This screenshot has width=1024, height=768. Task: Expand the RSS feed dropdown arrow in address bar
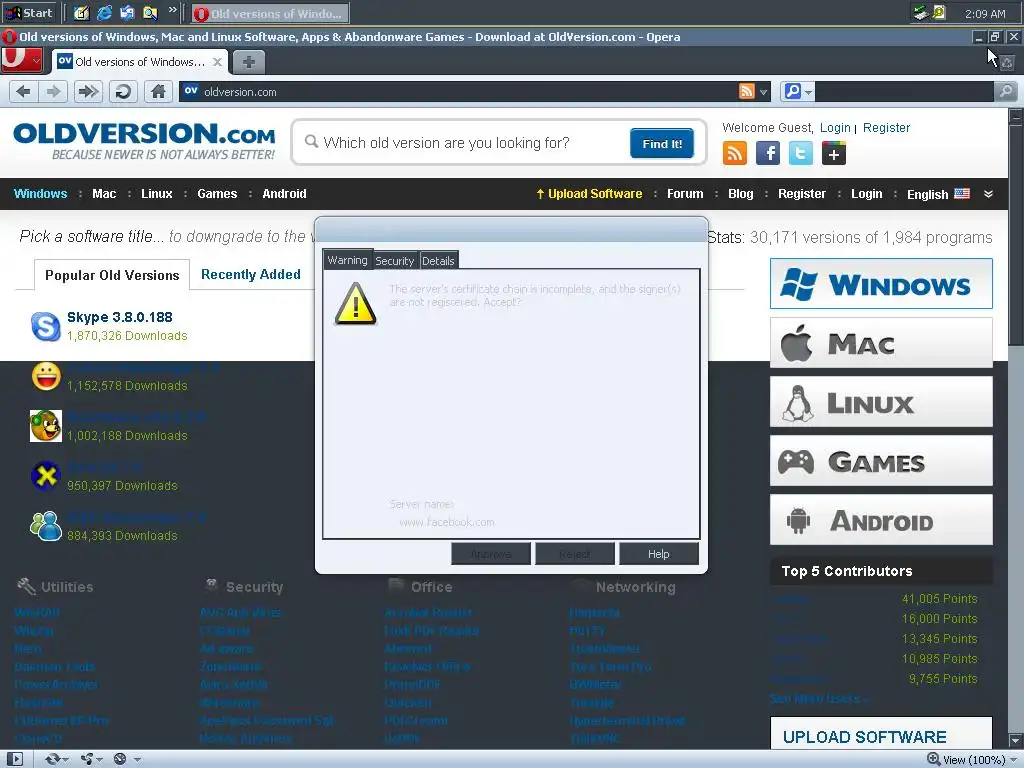point(763,92)
